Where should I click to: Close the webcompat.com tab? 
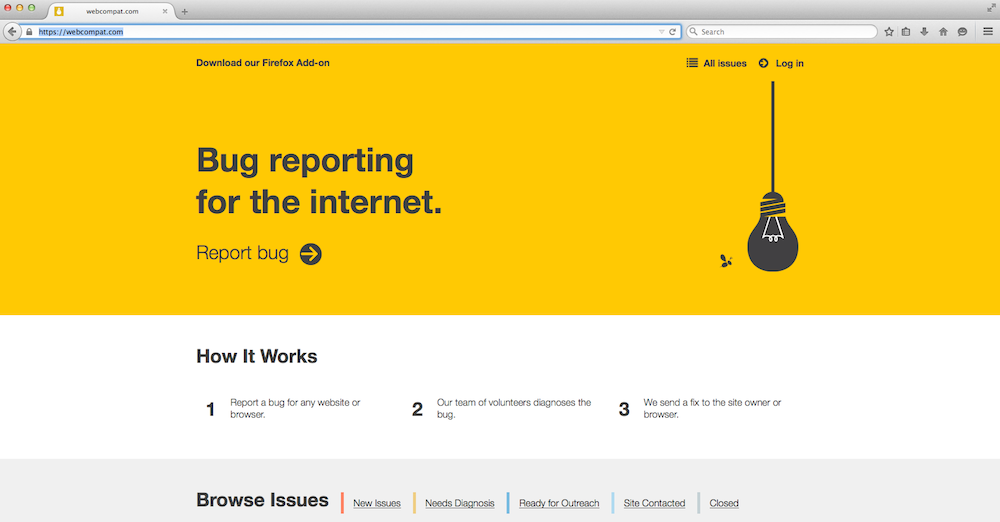click(x=165, y=11)
